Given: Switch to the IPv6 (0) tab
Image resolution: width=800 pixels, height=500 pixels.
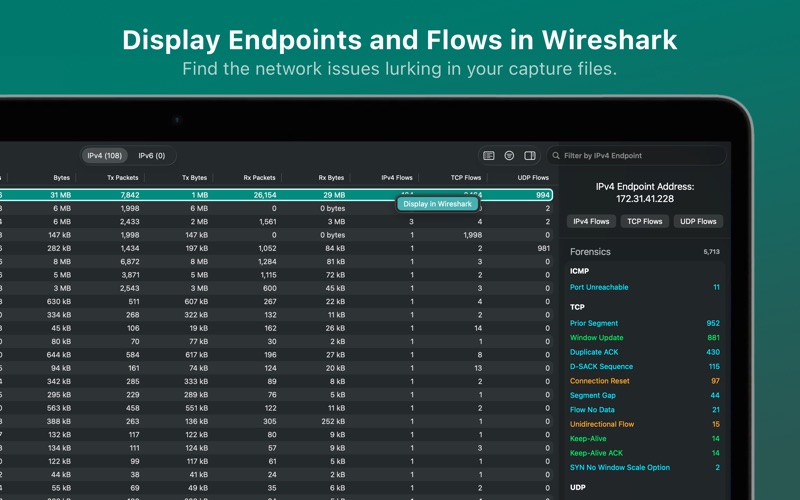Looking at the screenshot, I should 152,156.
